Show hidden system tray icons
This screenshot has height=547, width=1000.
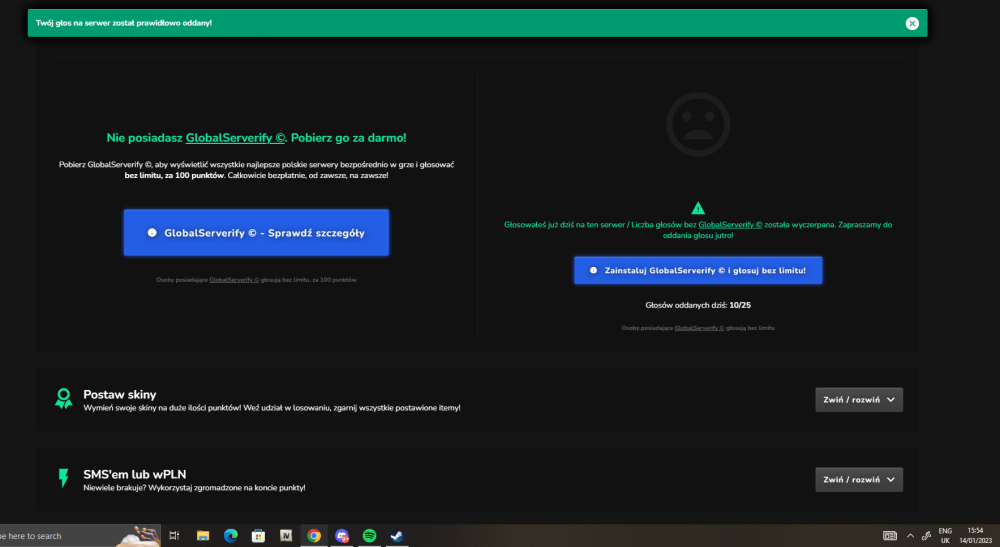pyautogui.click(x=910, y=536)
